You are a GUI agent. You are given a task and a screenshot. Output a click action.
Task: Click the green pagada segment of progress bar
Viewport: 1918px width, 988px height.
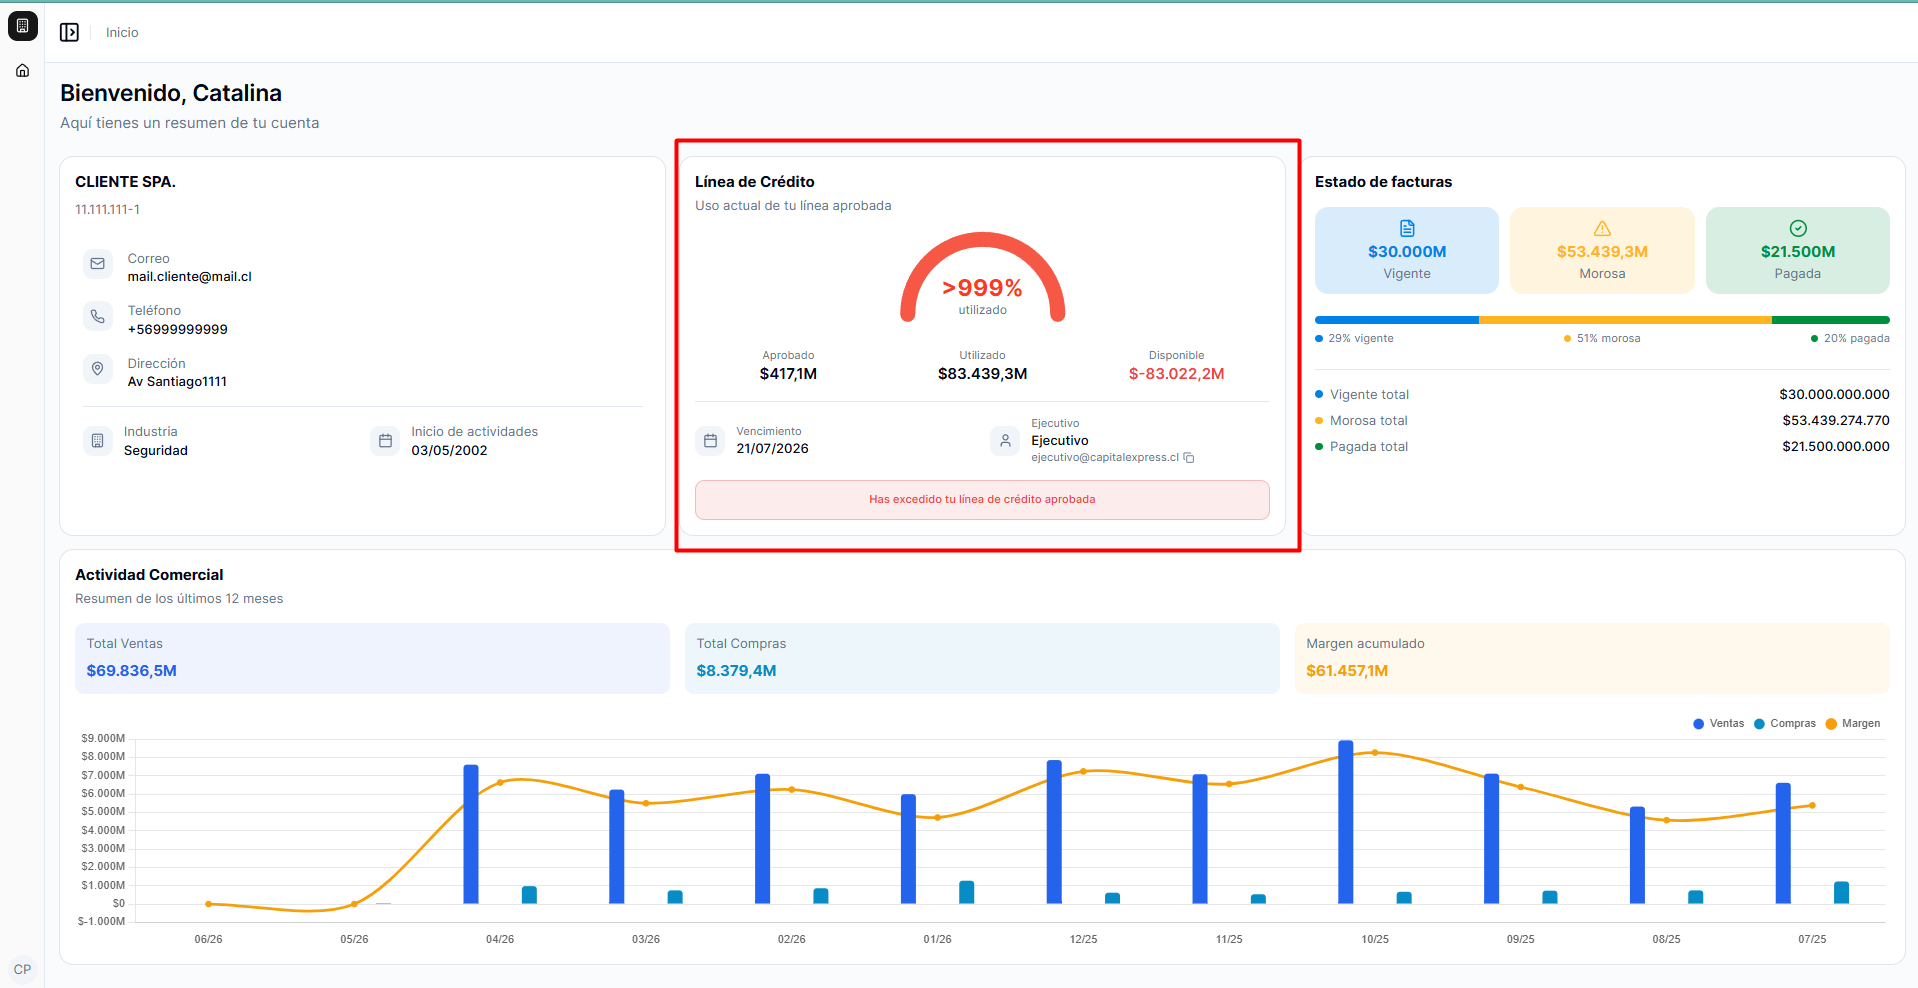click(1831, 320)
